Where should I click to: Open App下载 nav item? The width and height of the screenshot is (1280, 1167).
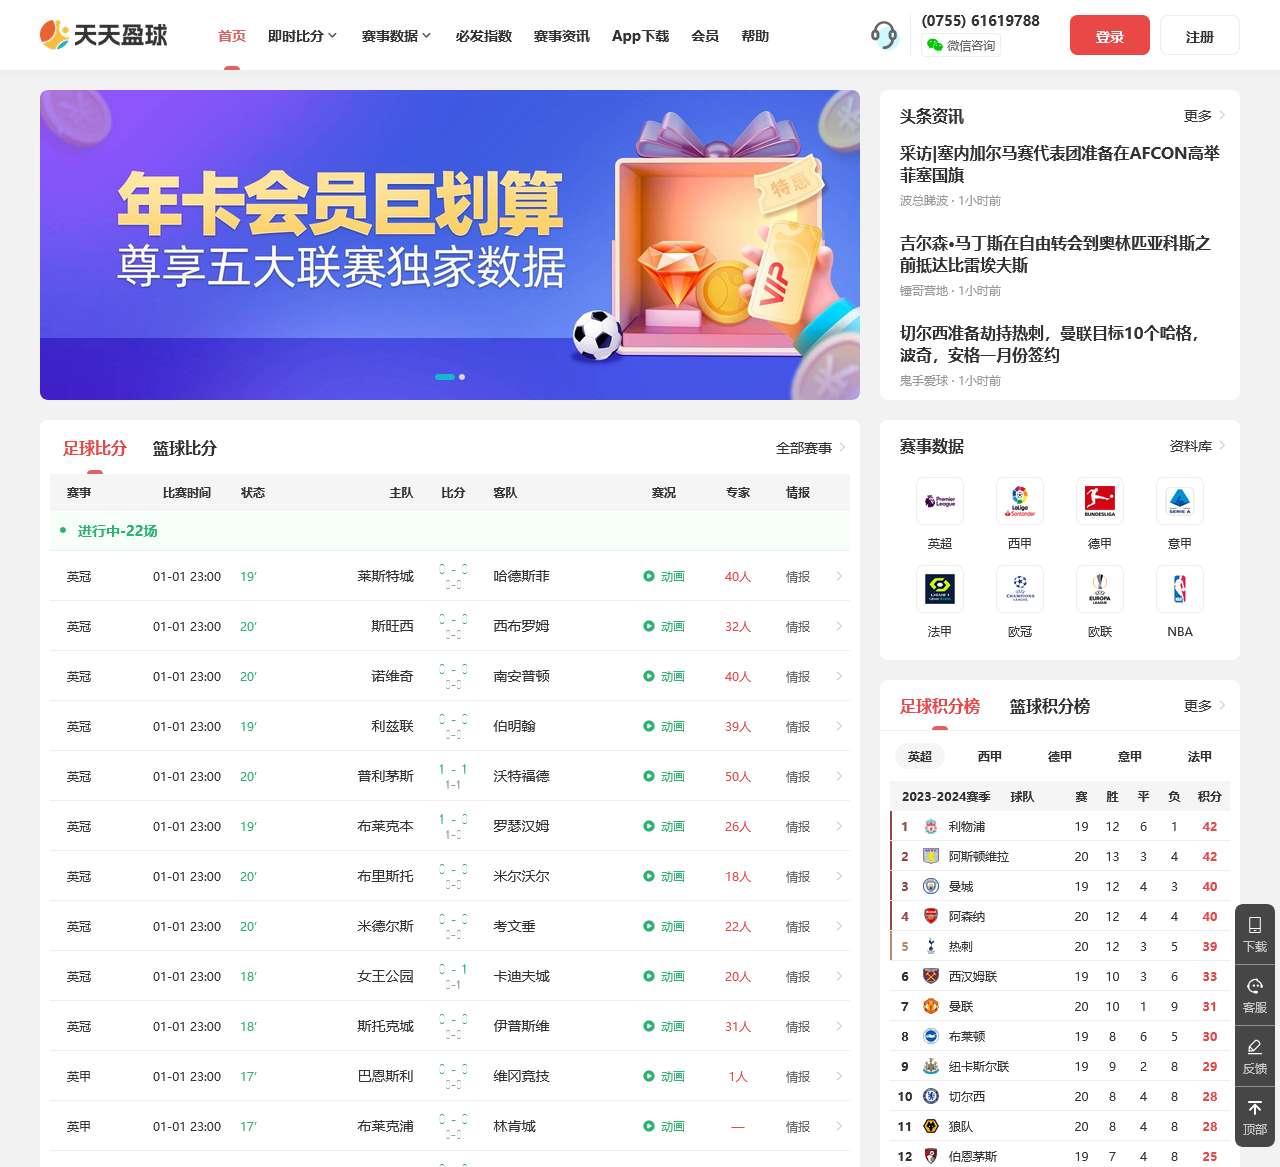[x=640, y=36]
